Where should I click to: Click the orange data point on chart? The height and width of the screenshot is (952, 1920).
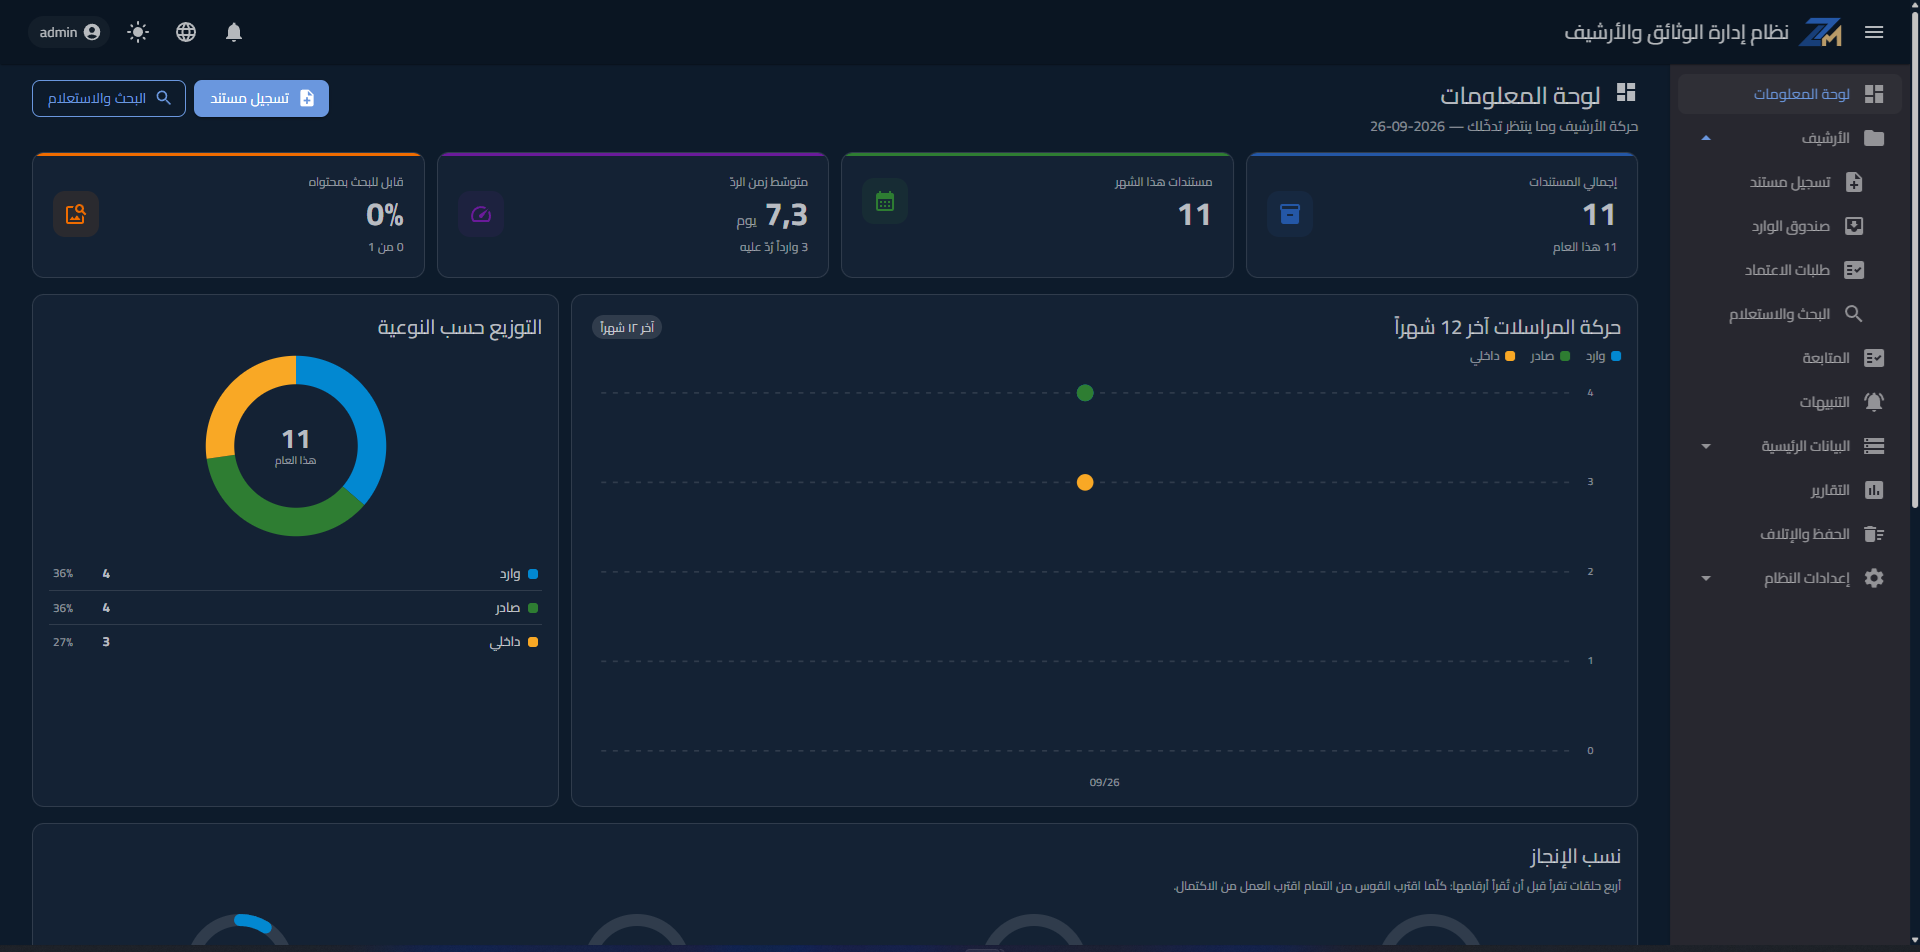coord(1085,483)
